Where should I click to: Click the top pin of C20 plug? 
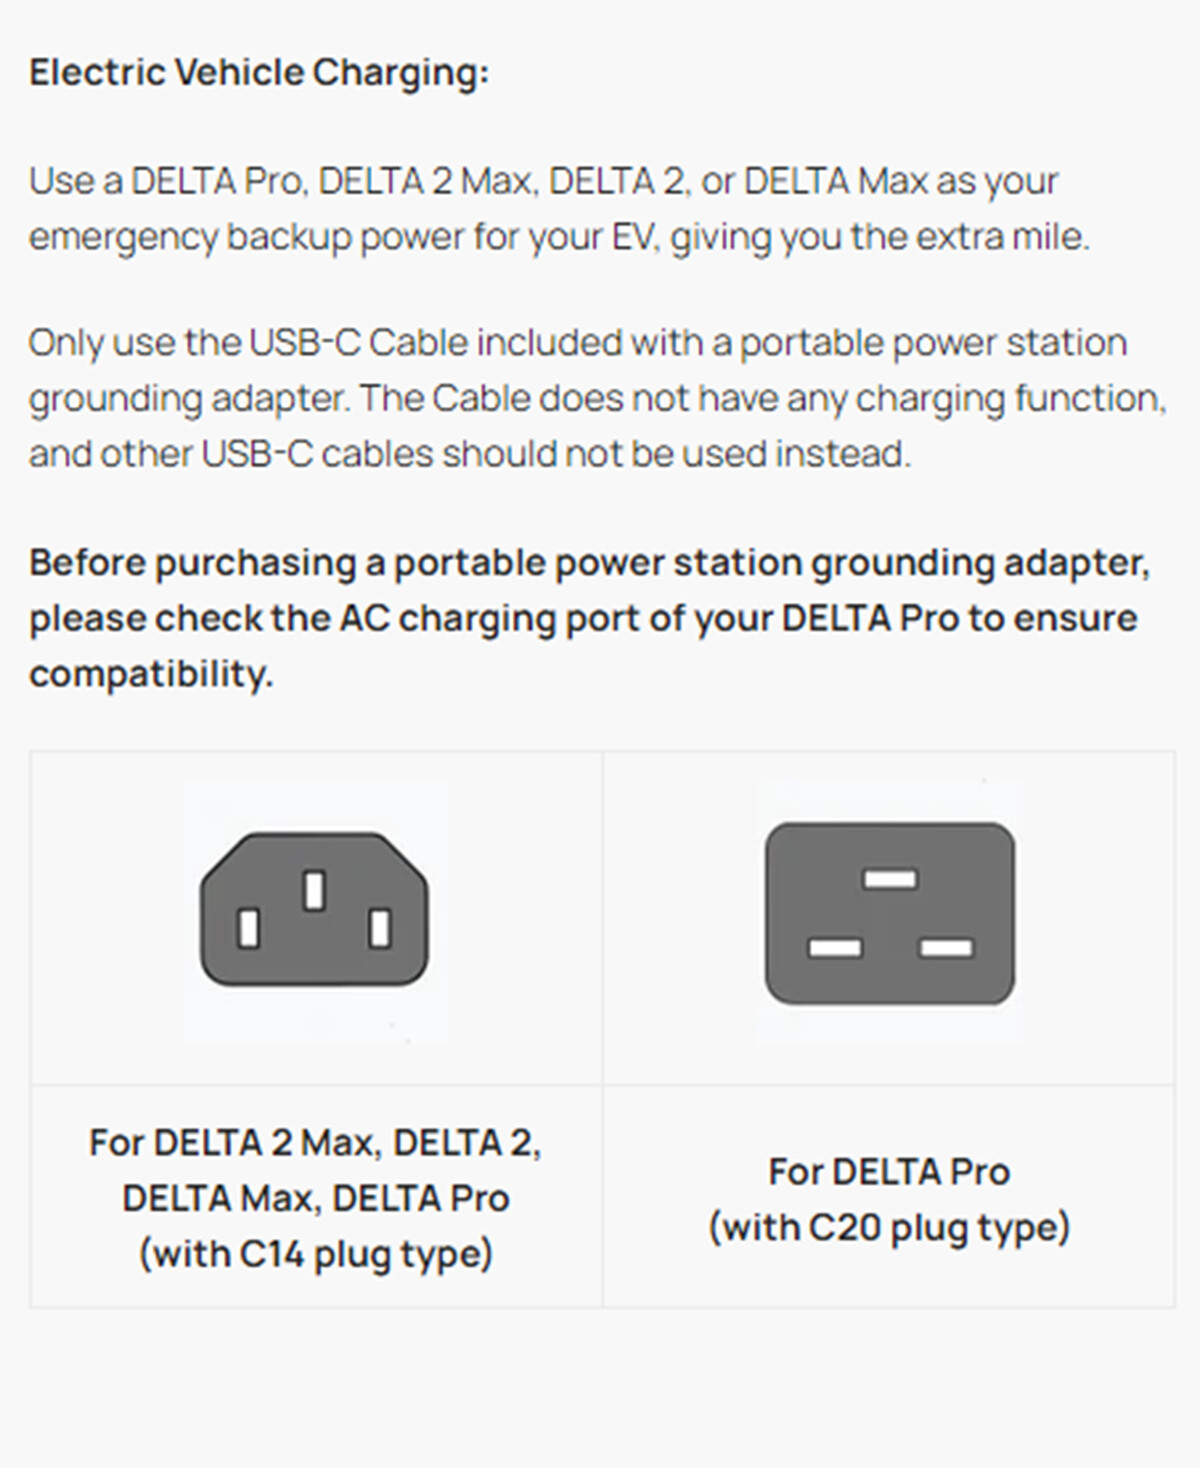[890, 879]
